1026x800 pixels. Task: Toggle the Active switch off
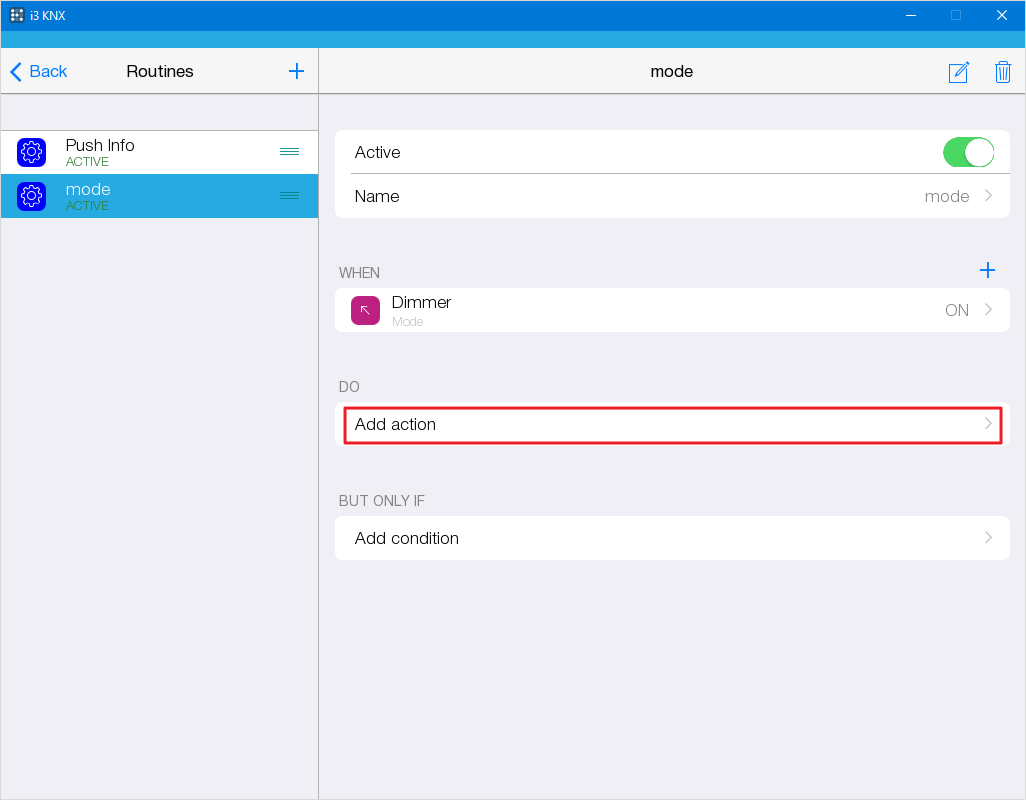(x=967, y=152)
